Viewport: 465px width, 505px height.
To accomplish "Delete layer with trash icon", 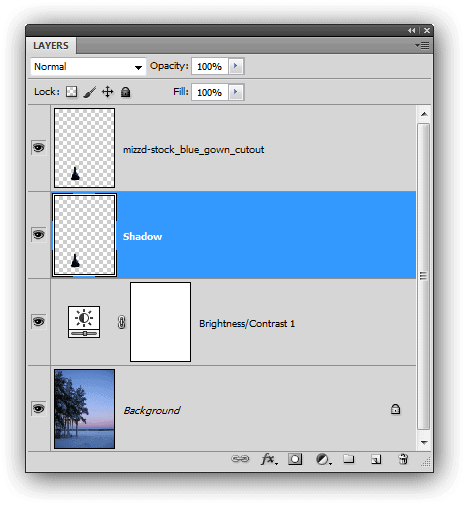I will [x=403, y=459].
